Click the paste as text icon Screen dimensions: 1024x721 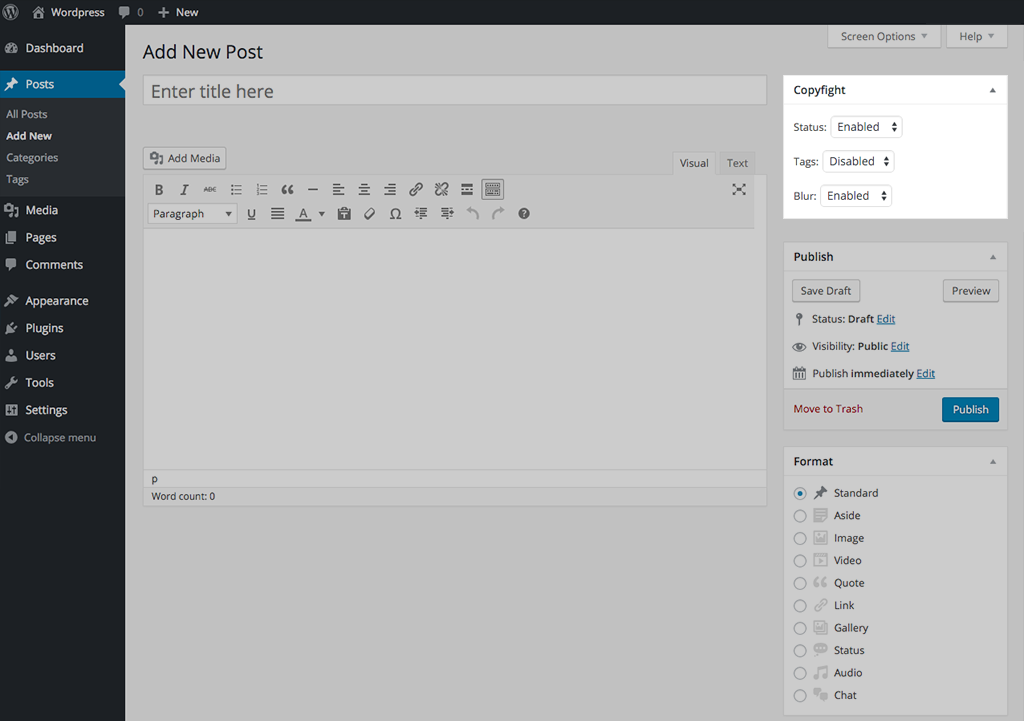point(344,214)
